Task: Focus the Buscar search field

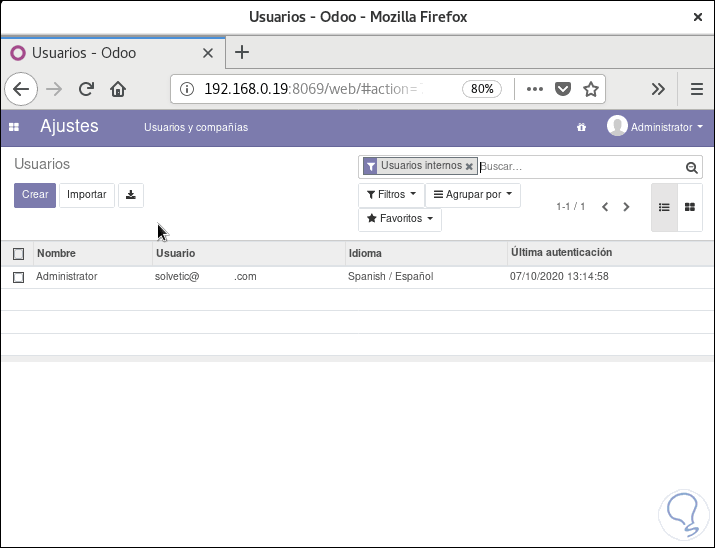Action: (x=580, y=167)
